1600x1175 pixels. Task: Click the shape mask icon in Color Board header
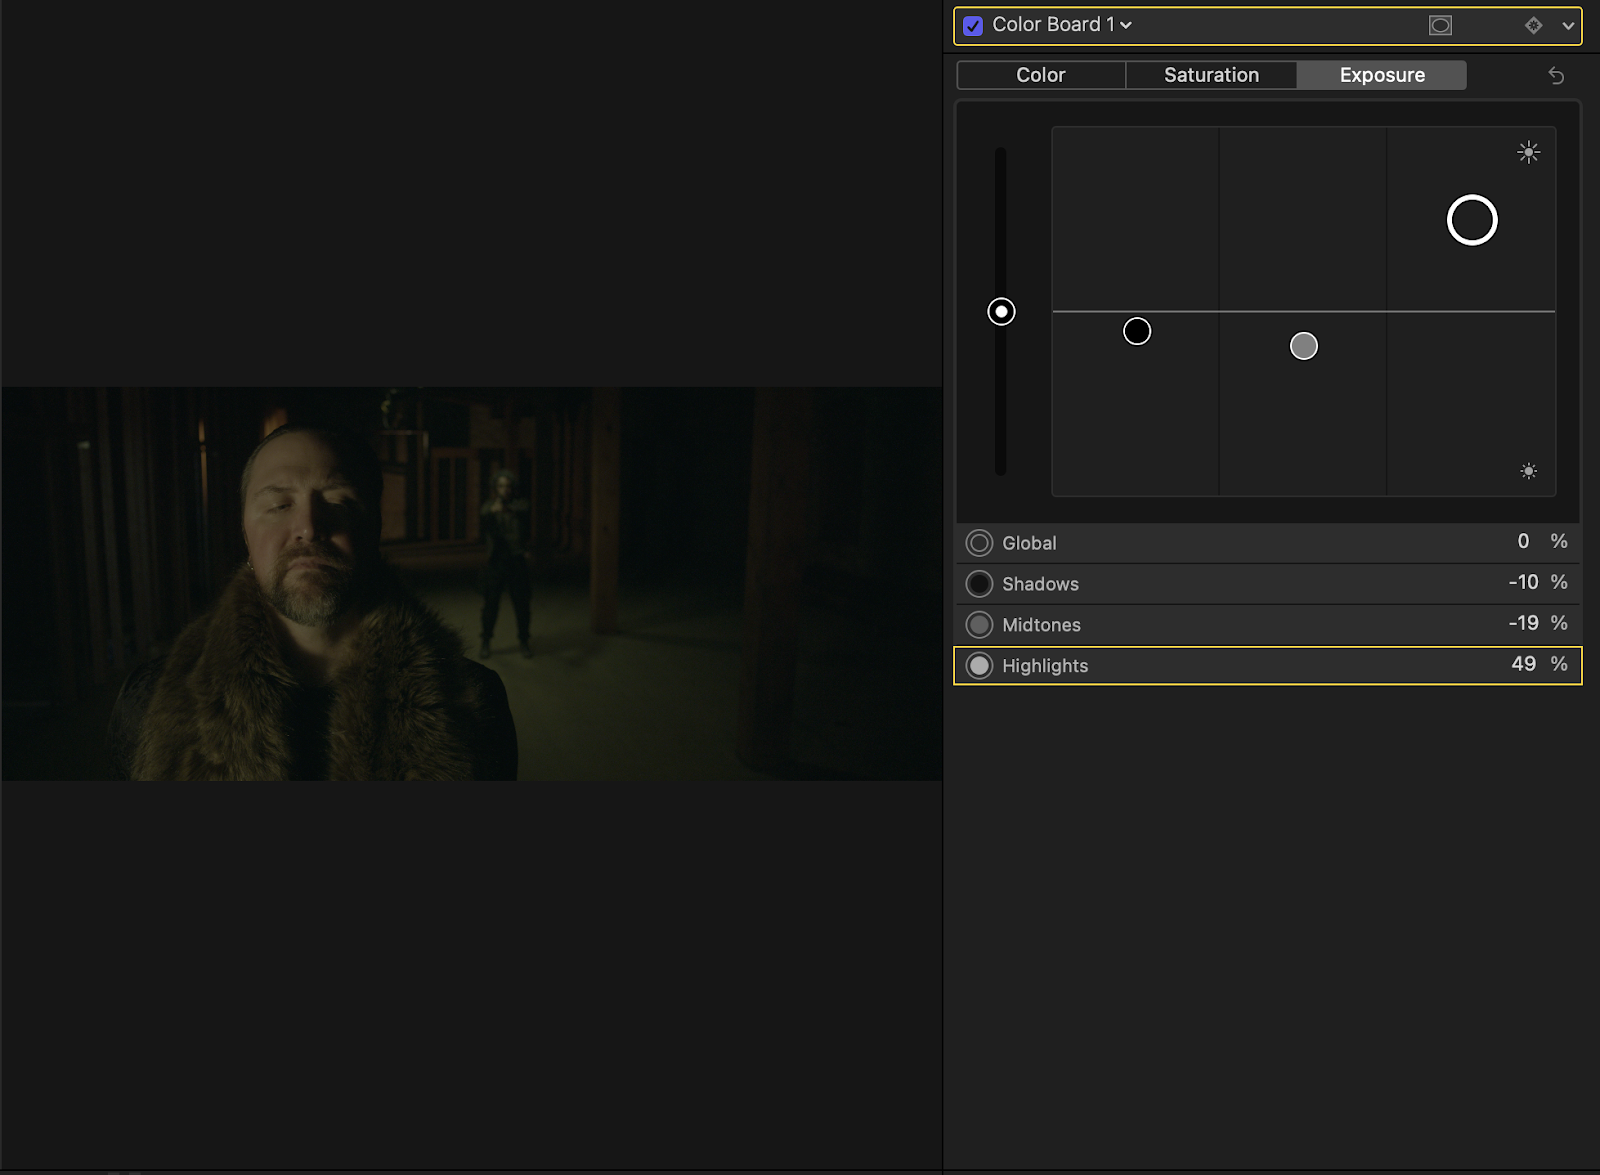coord(1440,25)
